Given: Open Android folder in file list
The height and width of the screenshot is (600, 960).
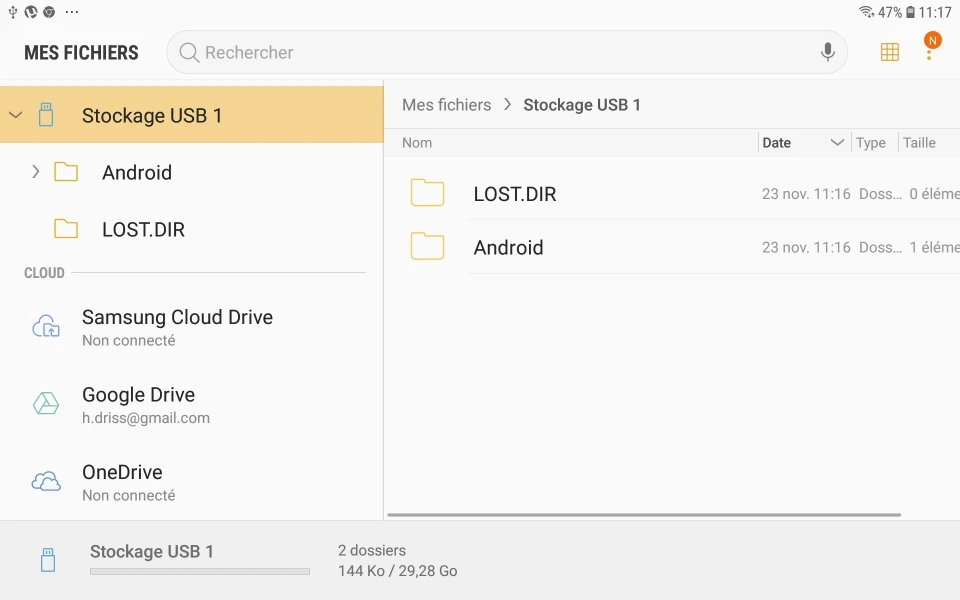Looking at the screenshot, I should tap(672, 247).
